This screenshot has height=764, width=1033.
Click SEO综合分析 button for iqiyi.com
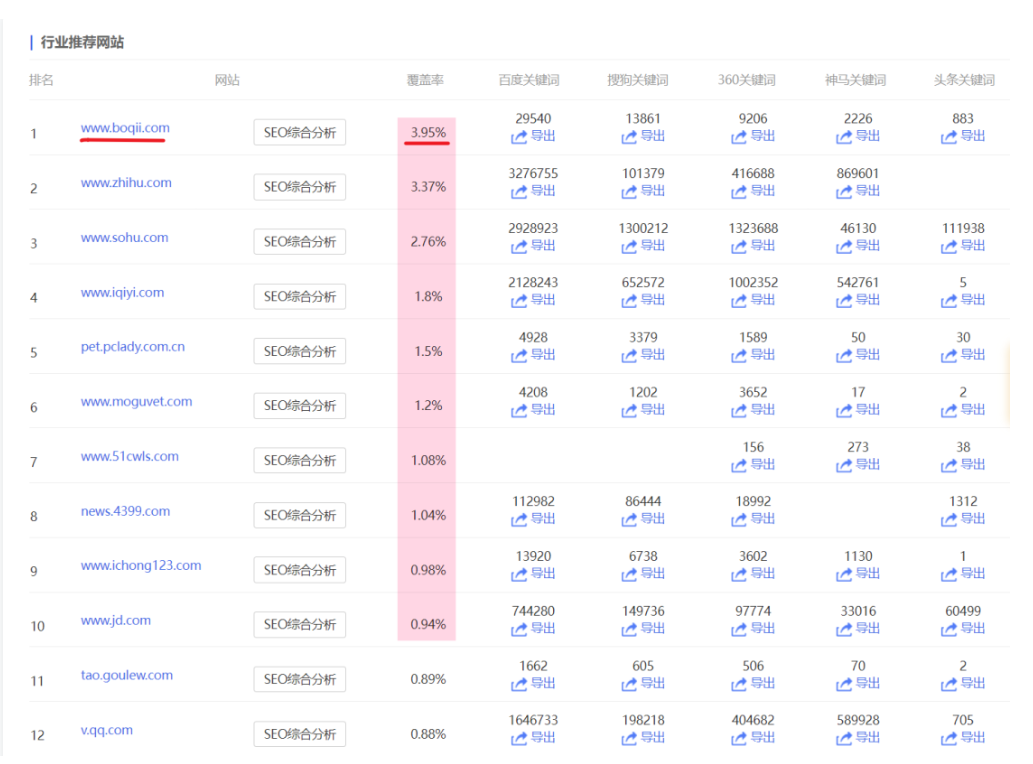[x=300, y=296]
